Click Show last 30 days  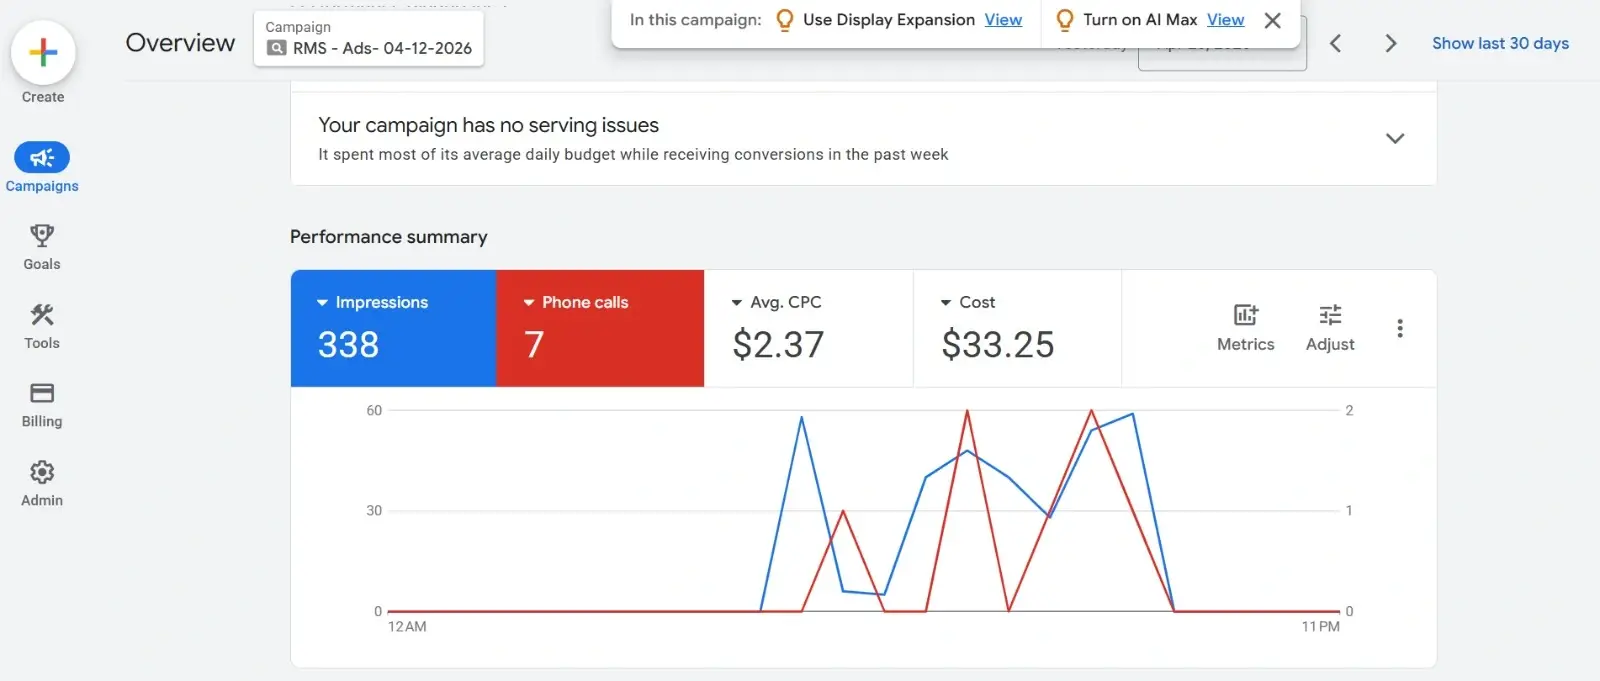coord(1500,43)
